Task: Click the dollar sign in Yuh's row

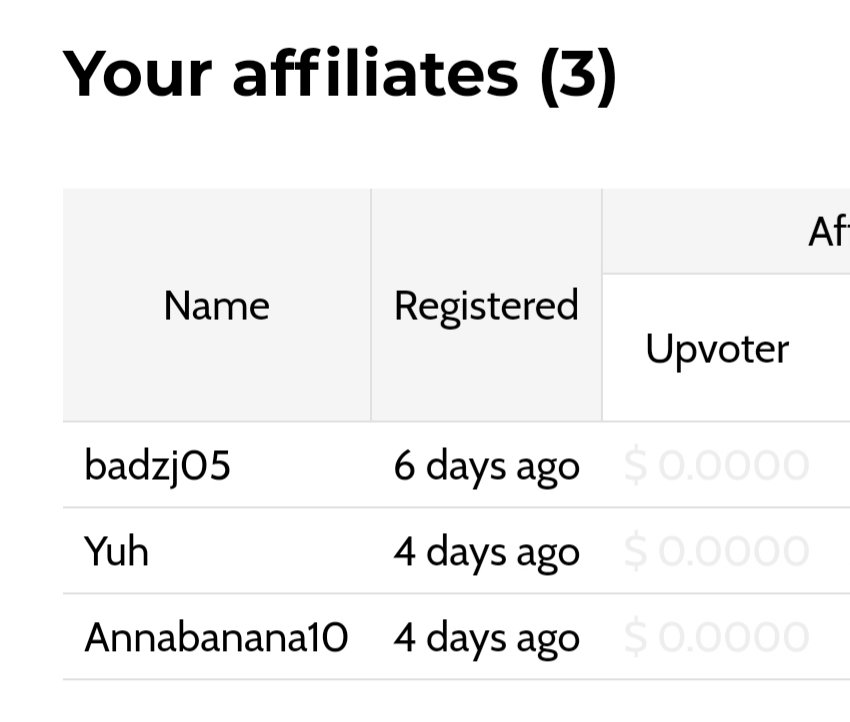Action: pyautogui.click(x=635, y=551)
